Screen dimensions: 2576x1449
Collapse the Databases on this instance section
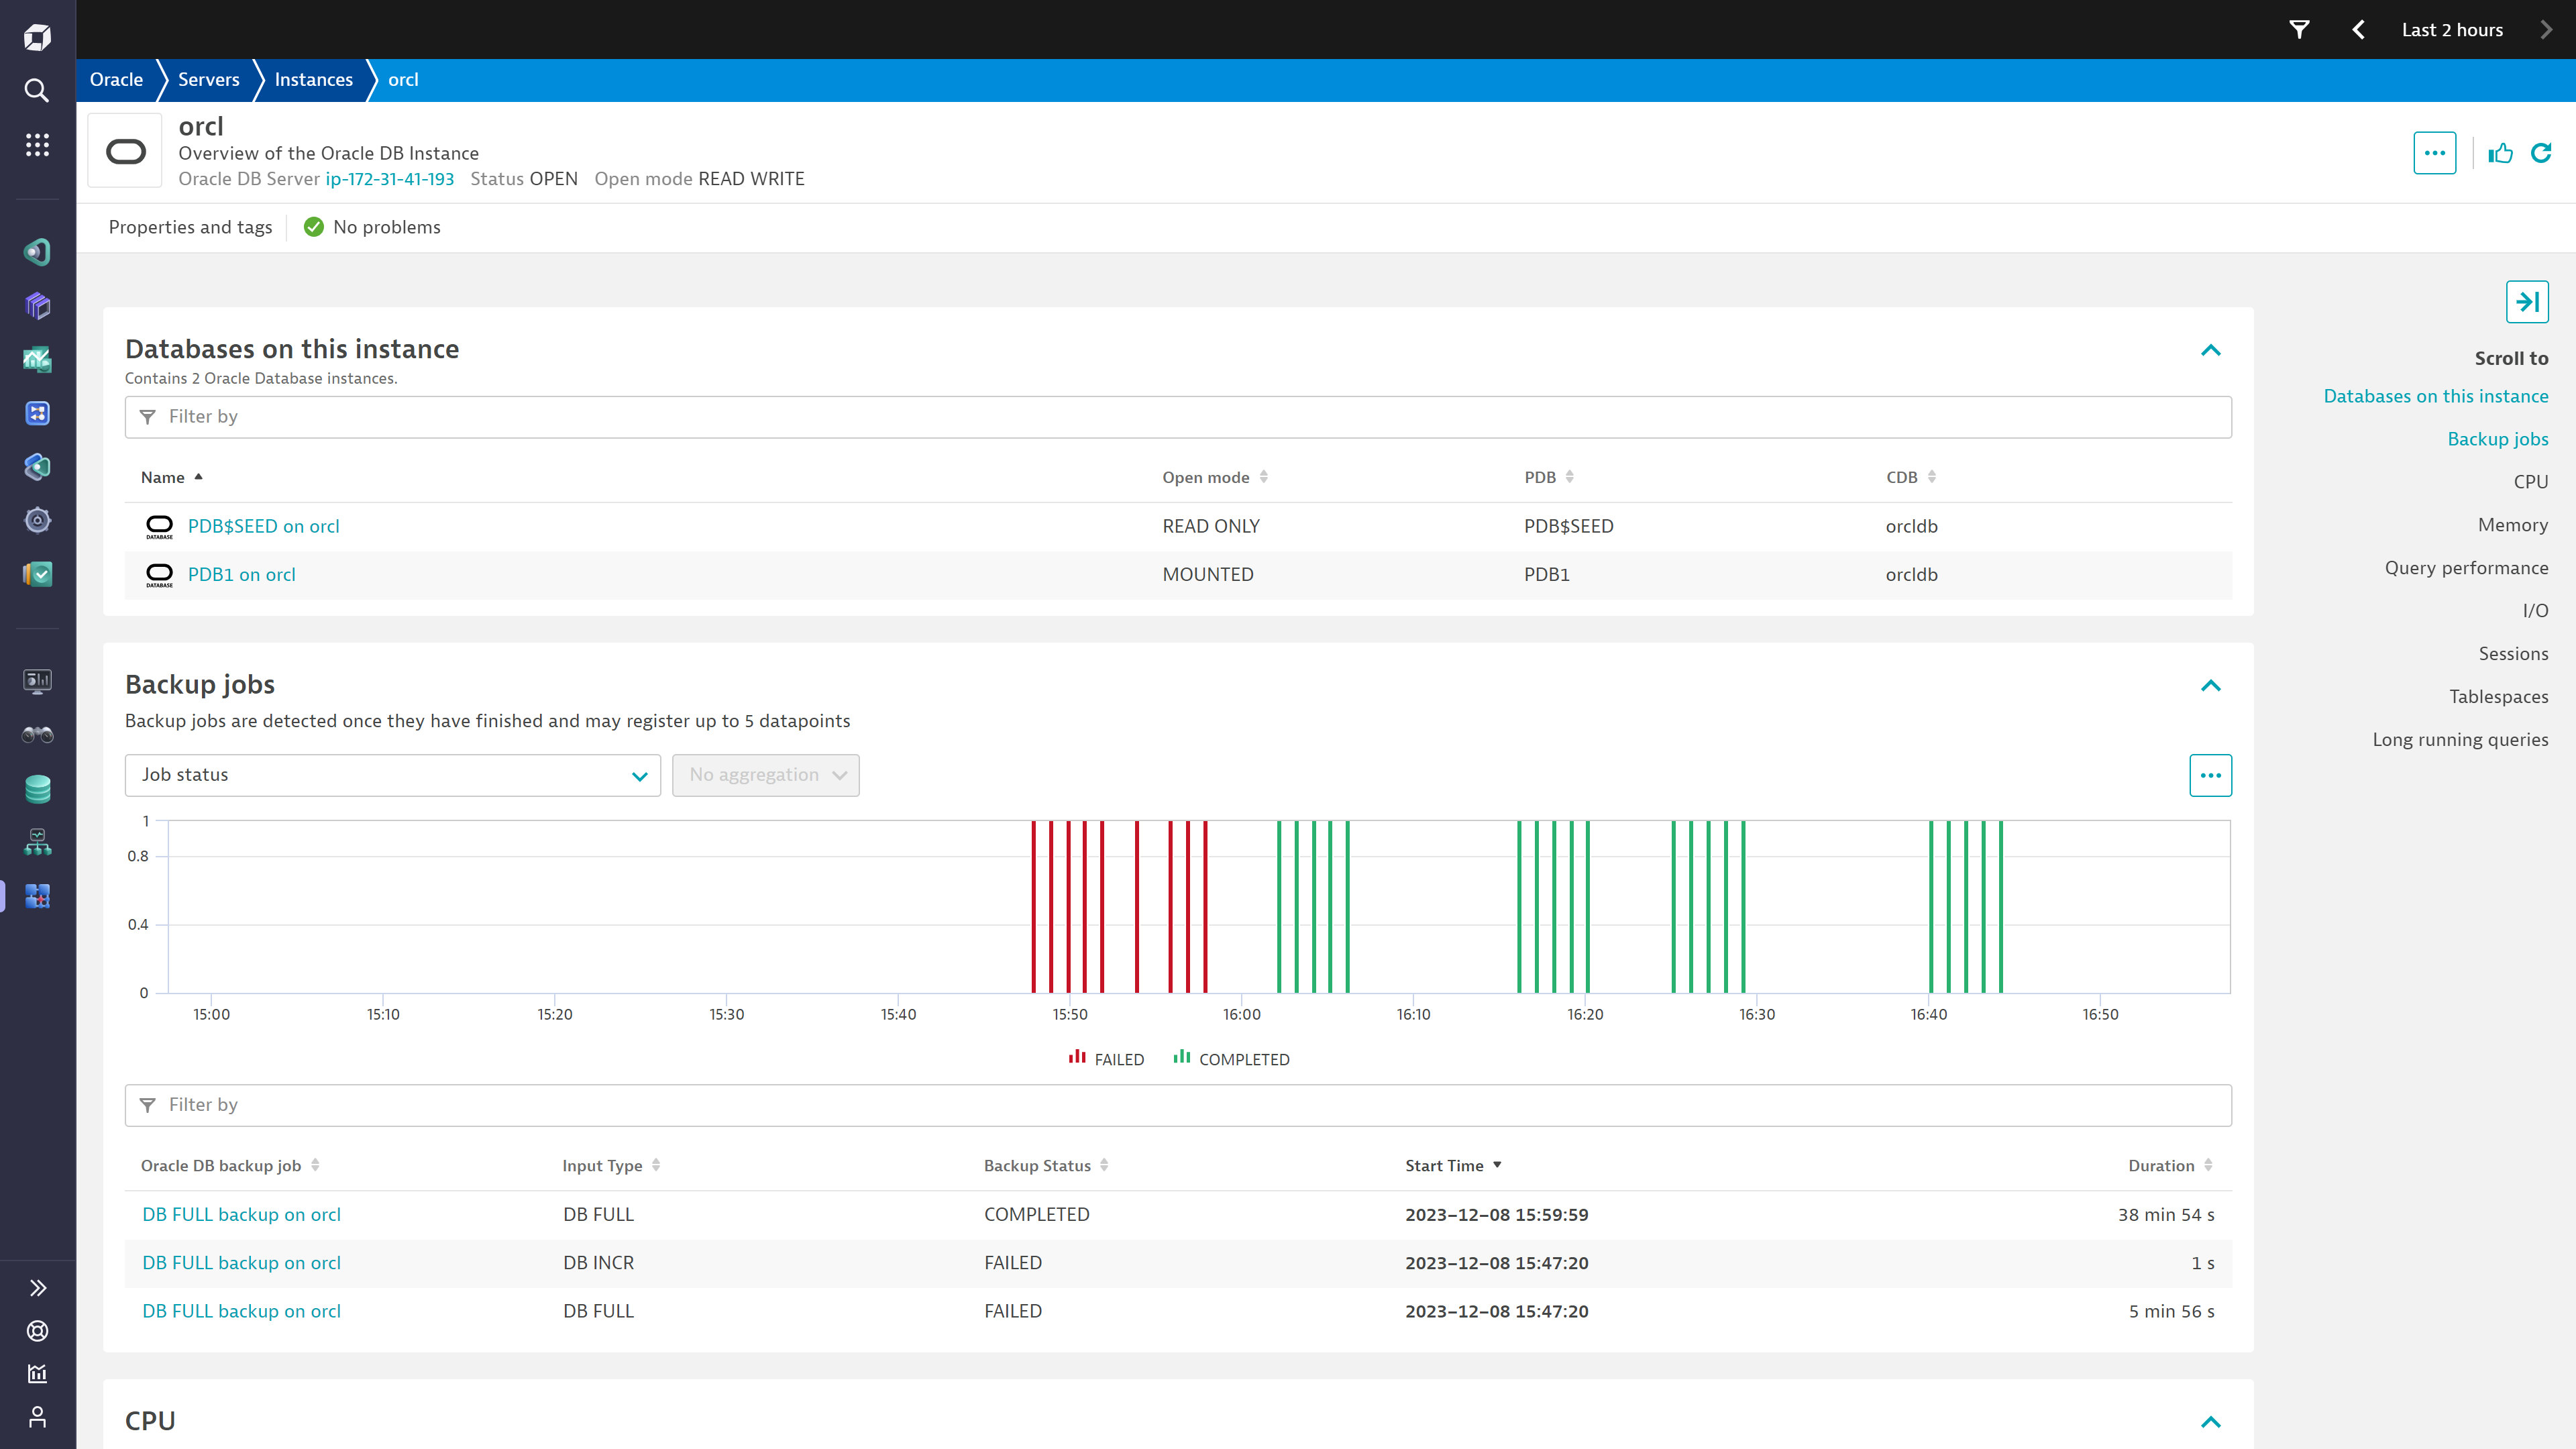tap(2210, 350)
